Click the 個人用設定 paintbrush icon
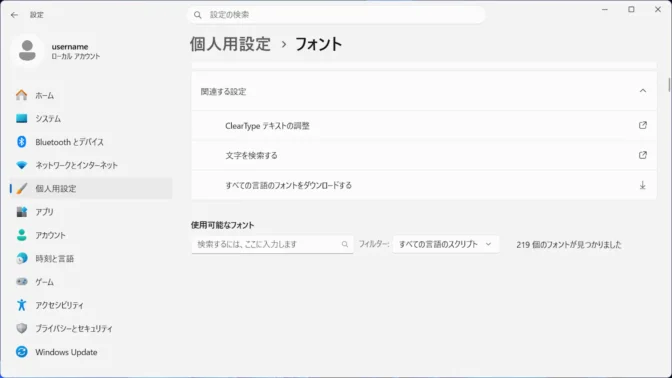672x378 pixels. coord(21,189)
